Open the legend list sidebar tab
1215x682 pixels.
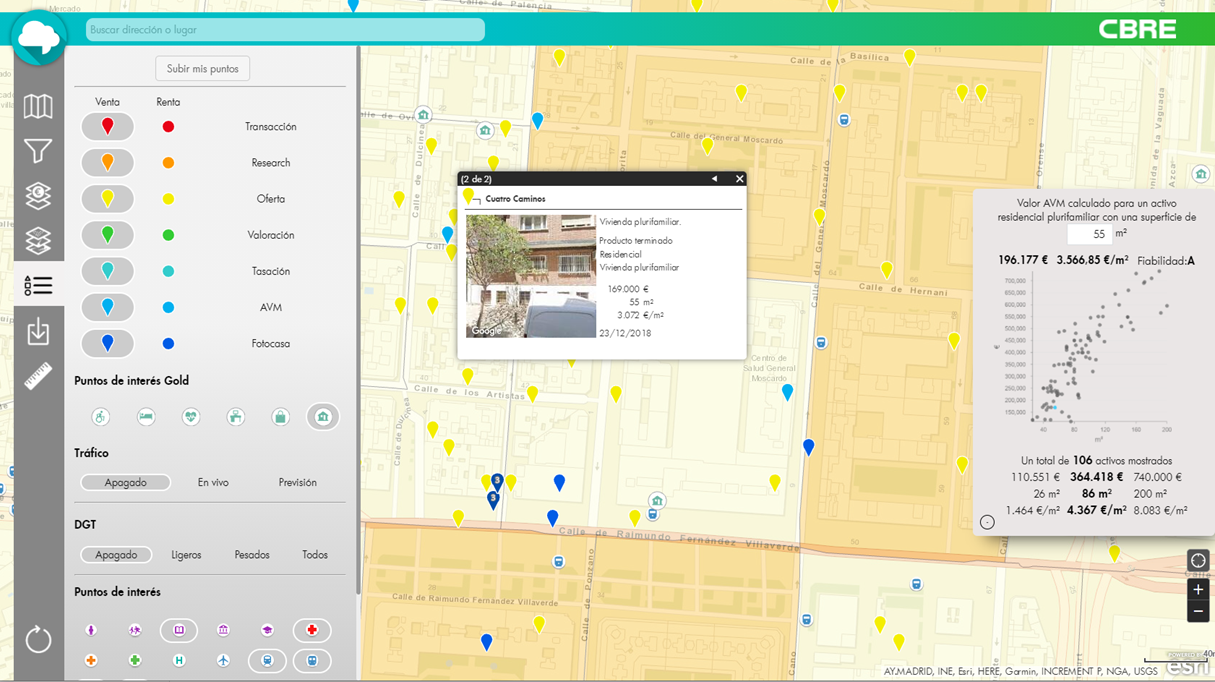click(x=38, y=286)
